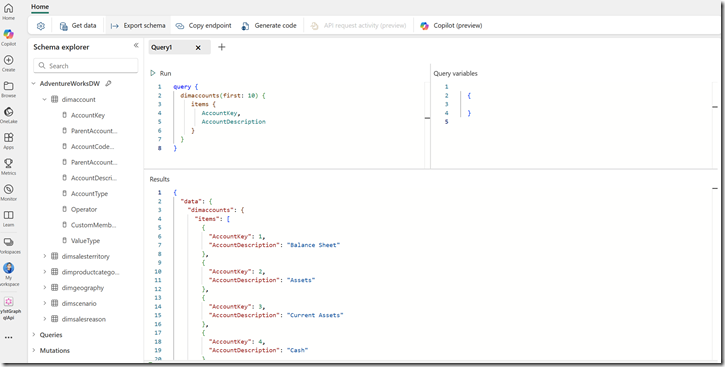
Task: Select the GraphQL API item in sidebar
Action: click(8, 308)
